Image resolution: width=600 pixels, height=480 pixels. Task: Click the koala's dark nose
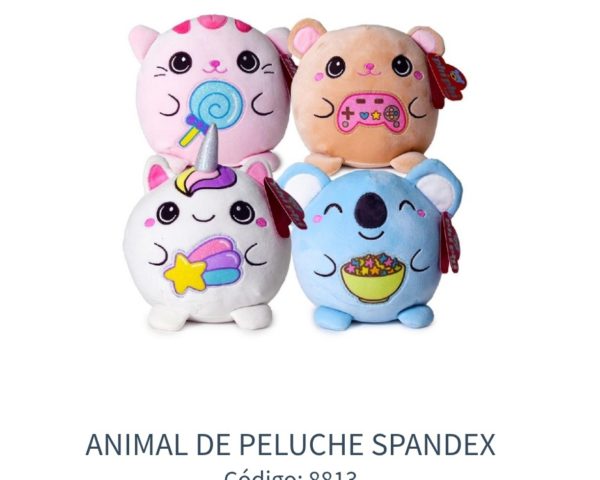(x=370, y=211)
